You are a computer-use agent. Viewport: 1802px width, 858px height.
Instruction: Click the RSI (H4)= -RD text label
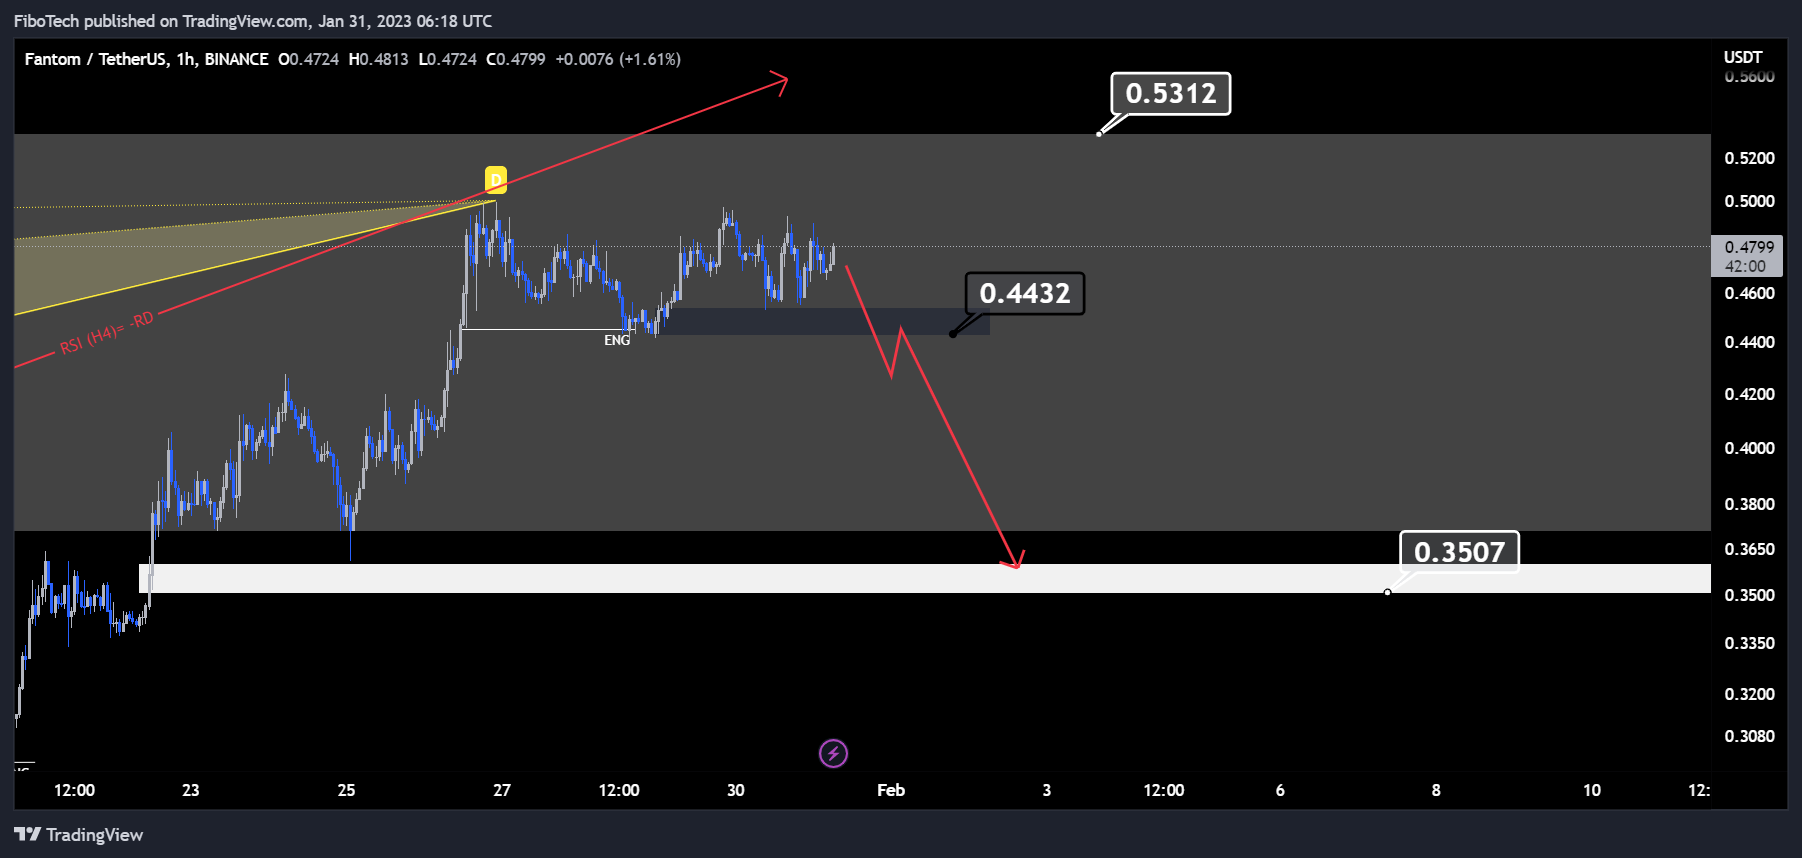[x=107, y=334]
